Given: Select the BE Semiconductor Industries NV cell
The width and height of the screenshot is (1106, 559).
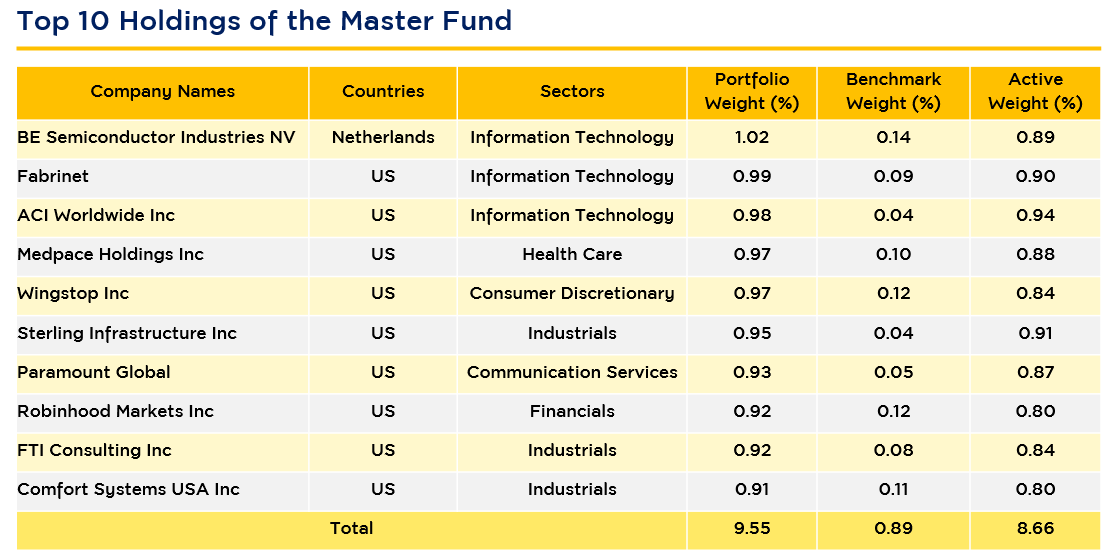Looking at the screenshot, I should [156, 138].
